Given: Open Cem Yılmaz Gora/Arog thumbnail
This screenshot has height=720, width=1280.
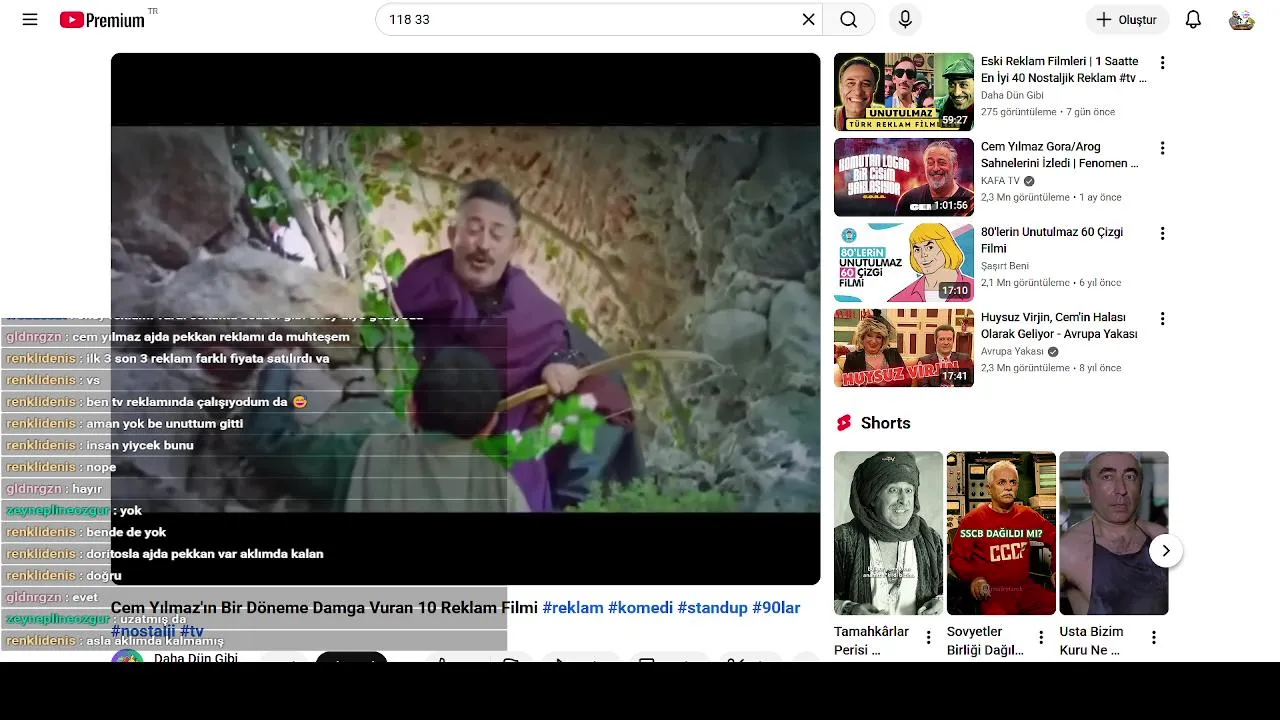Looking at the screenshot, I should pos(904,177).
